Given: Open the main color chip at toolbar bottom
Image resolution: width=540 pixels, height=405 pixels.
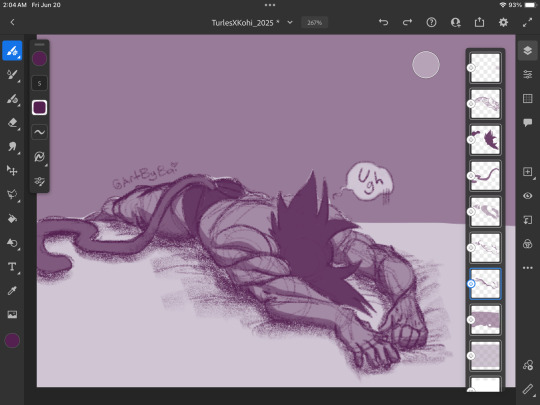Looking at the screenshot, I should [x=12, y=341].
